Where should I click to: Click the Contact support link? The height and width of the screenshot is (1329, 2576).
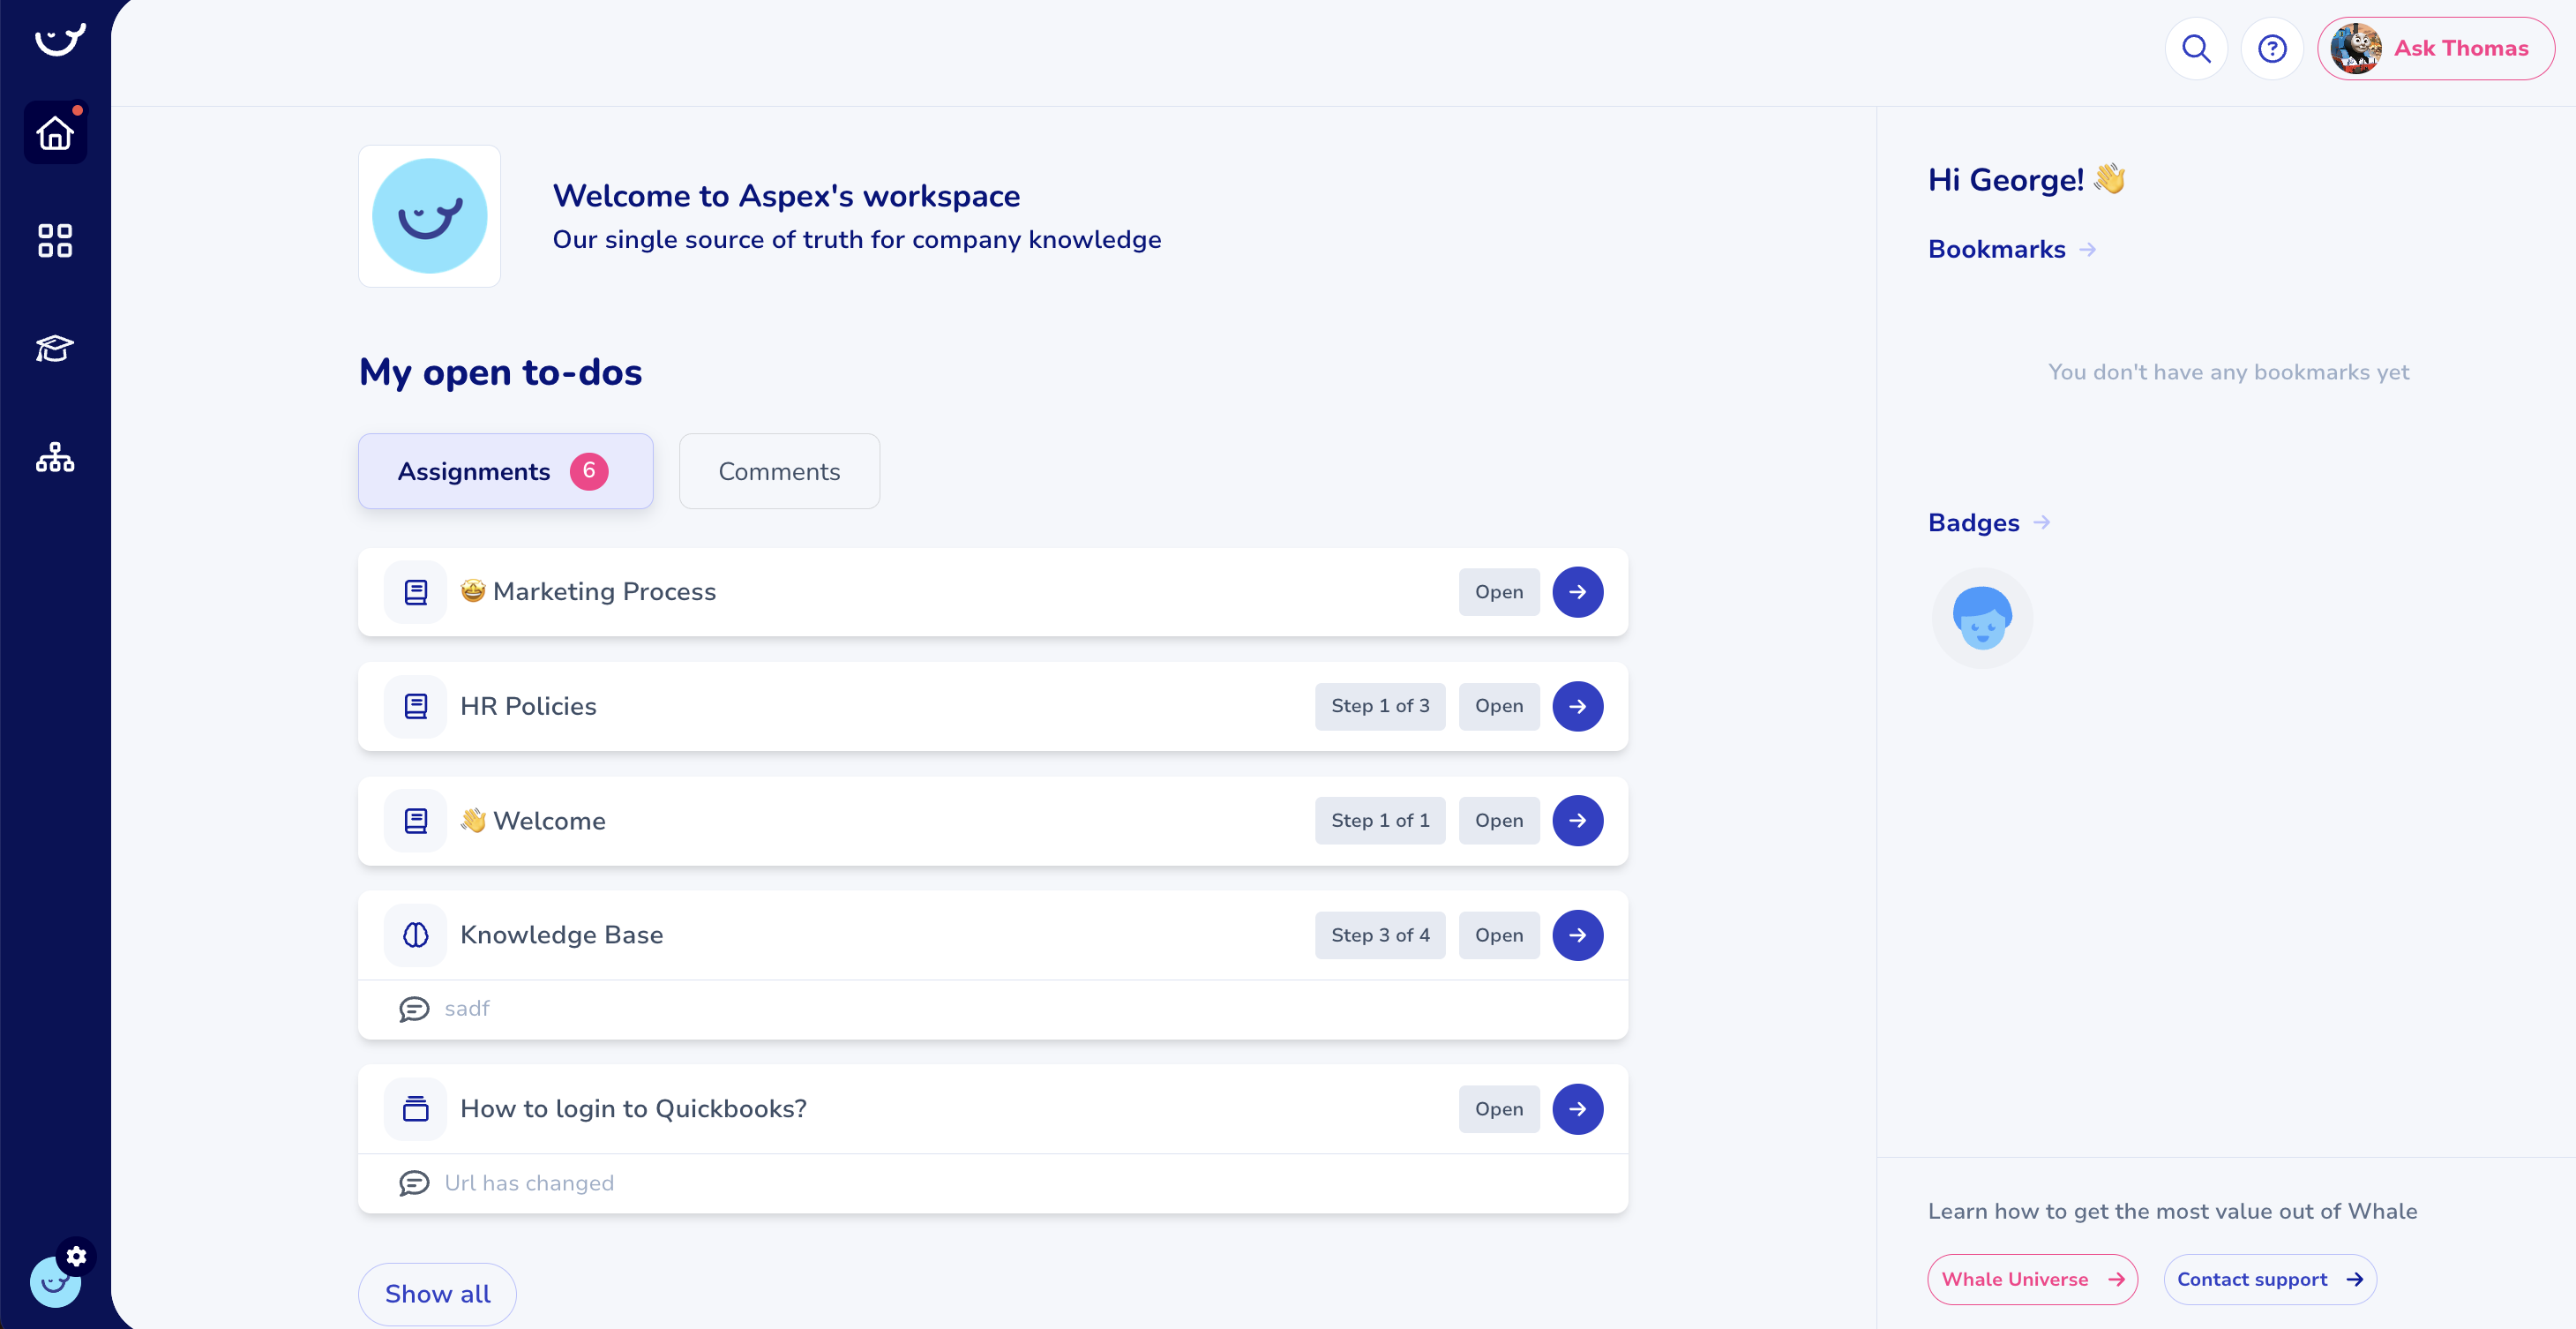[x=2269, y=1279]
